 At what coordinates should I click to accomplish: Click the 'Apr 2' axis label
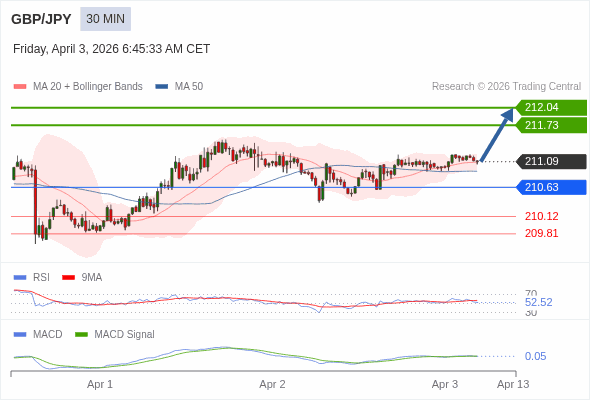tap(272, 385)
